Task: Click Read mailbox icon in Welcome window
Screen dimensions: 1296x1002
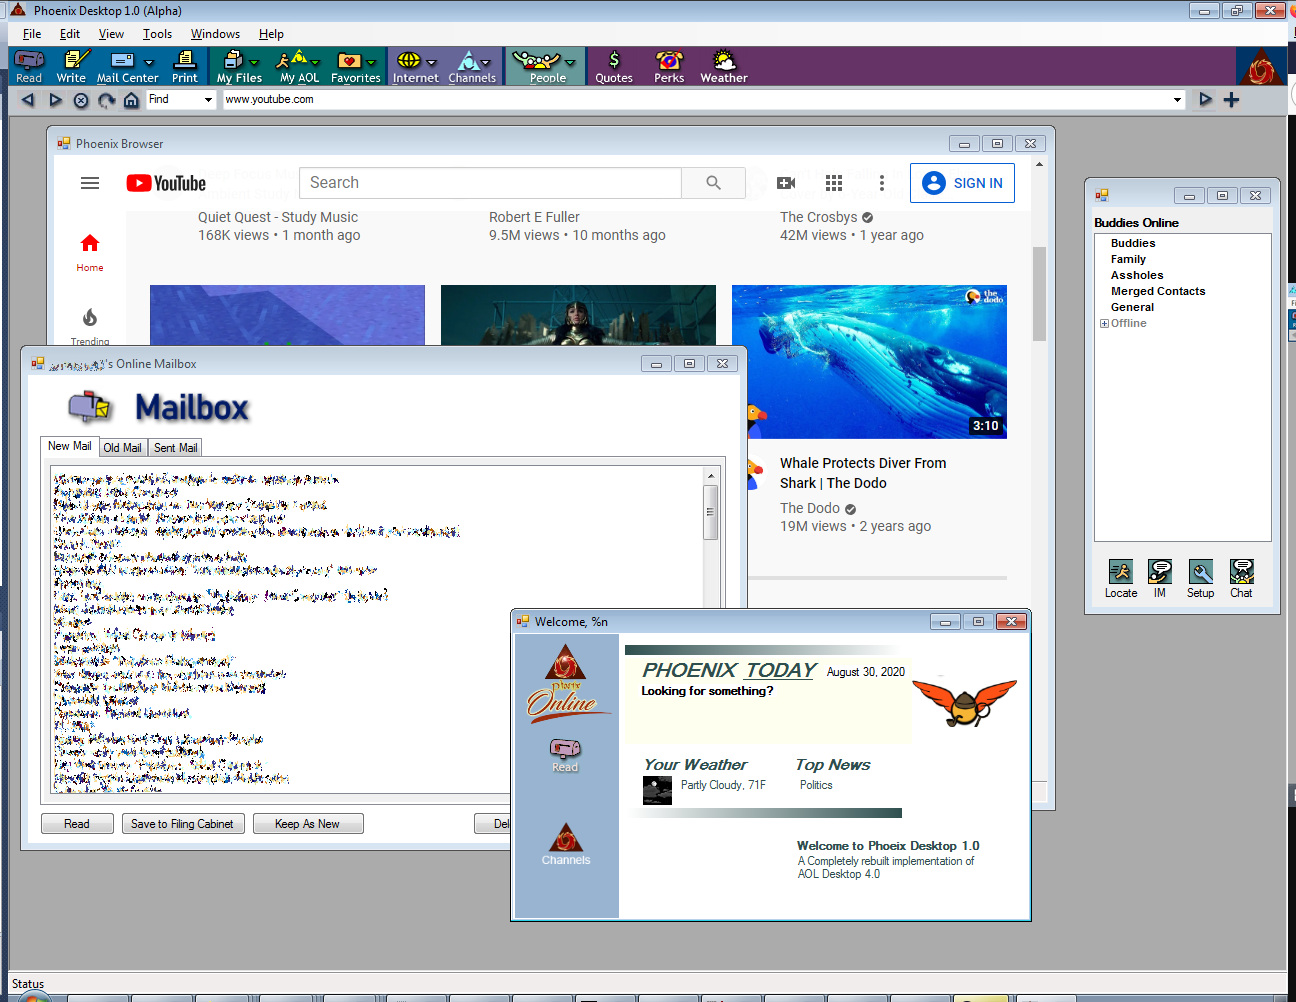Action: [565, 755]
